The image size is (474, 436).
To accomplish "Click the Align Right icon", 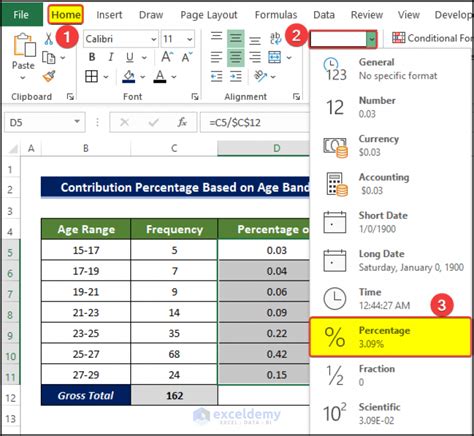I will click(255, 57).
